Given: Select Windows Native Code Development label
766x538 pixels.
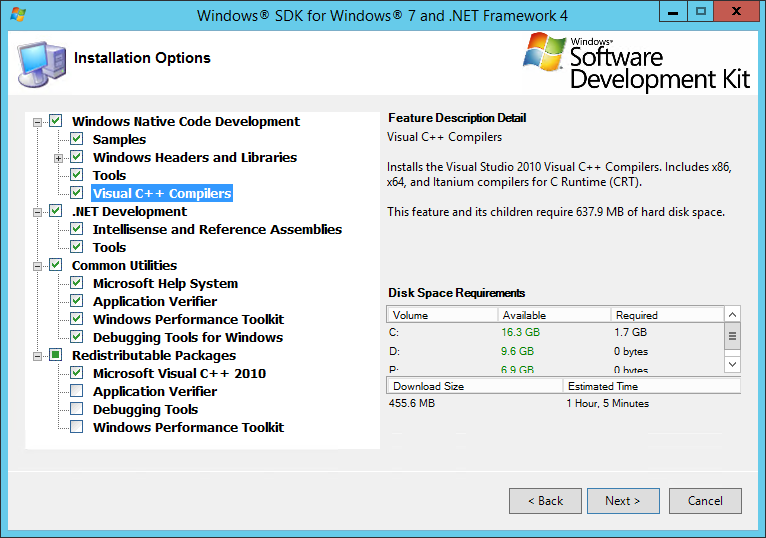Looking at the screenshot, I should pos(186,121).
